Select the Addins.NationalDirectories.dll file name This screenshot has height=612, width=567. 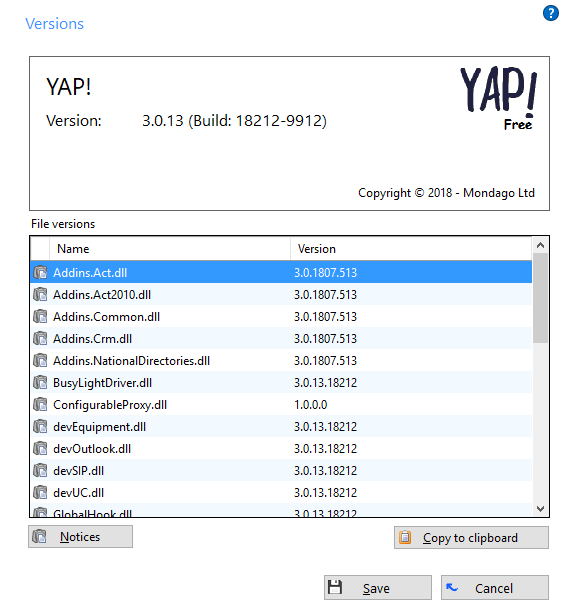tap(132, 360)
